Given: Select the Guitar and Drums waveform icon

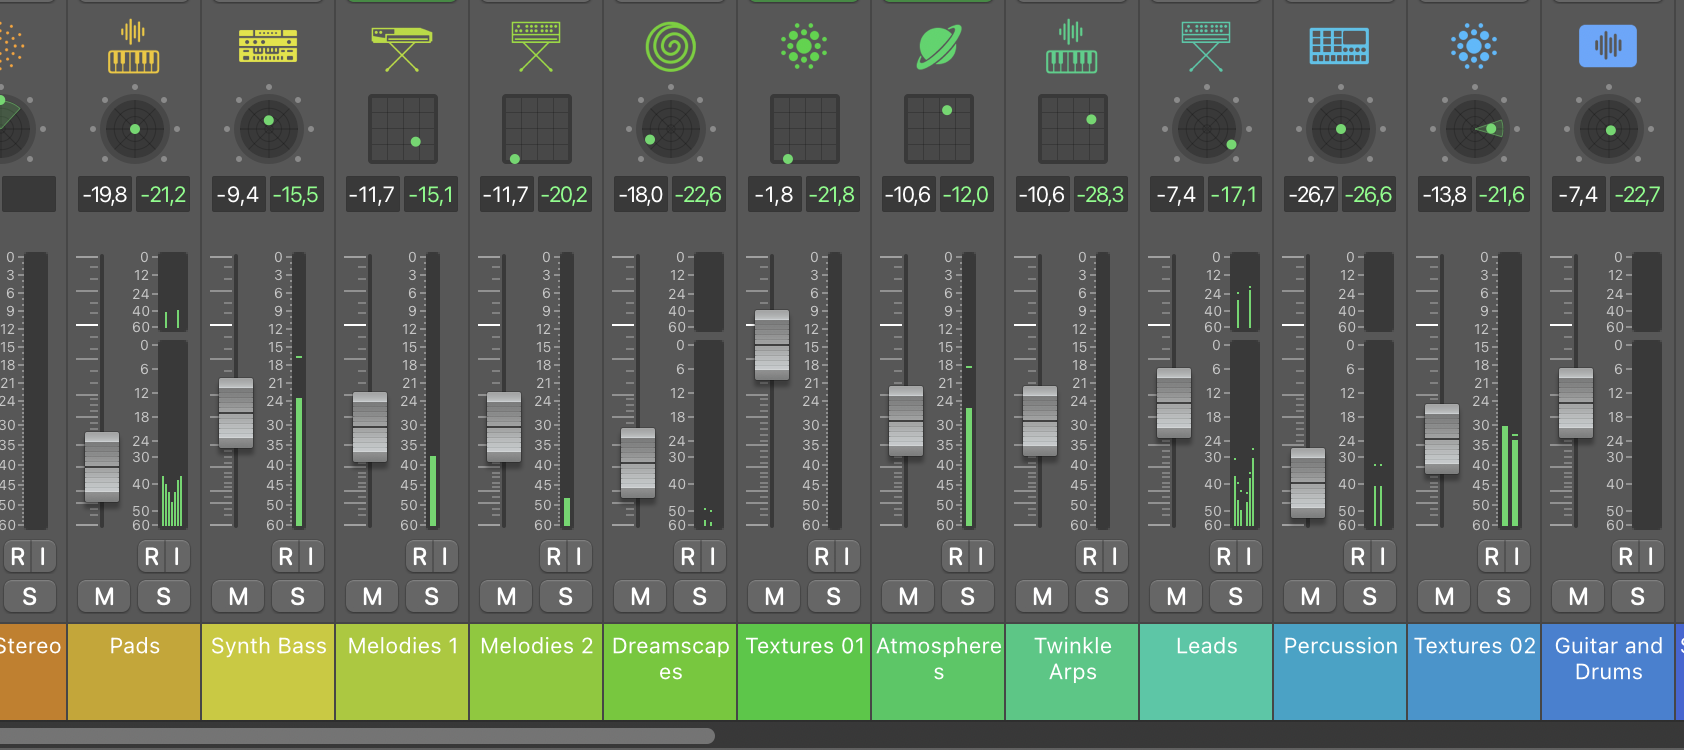Looking at the screenshot, I should pyautogui.click(x=1608, y=47).
